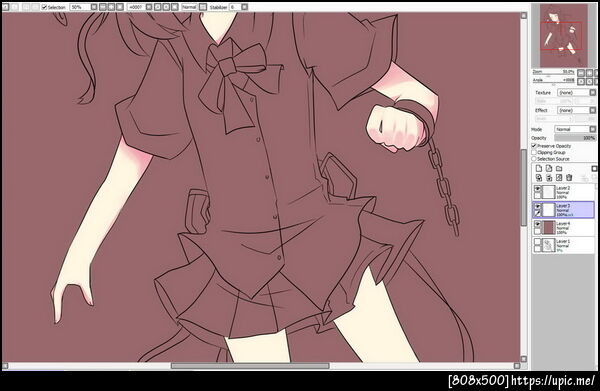Adjust the navigator Zoom slider
Image resolution: width=600 pixels, height=391 pixels.
(x=553, y=74)
